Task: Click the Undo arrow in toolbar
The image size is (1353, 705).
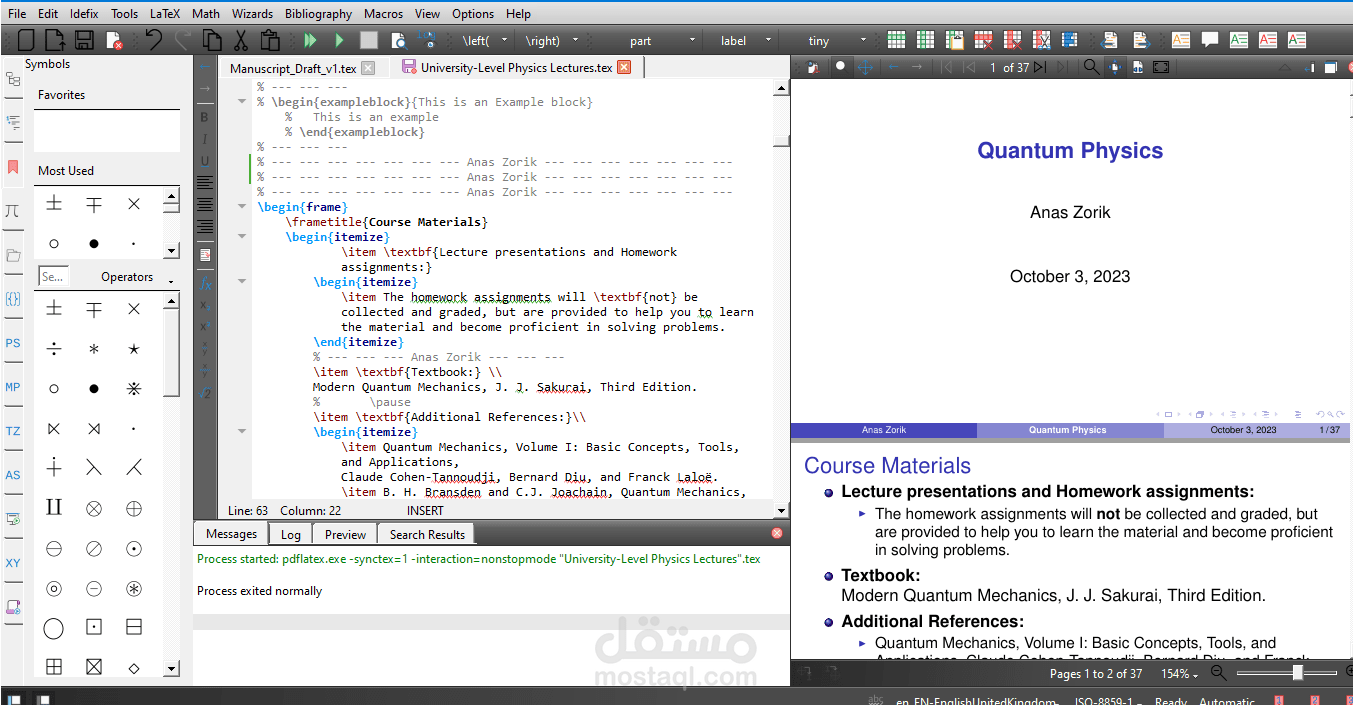Action: click(x=153, y=40)
